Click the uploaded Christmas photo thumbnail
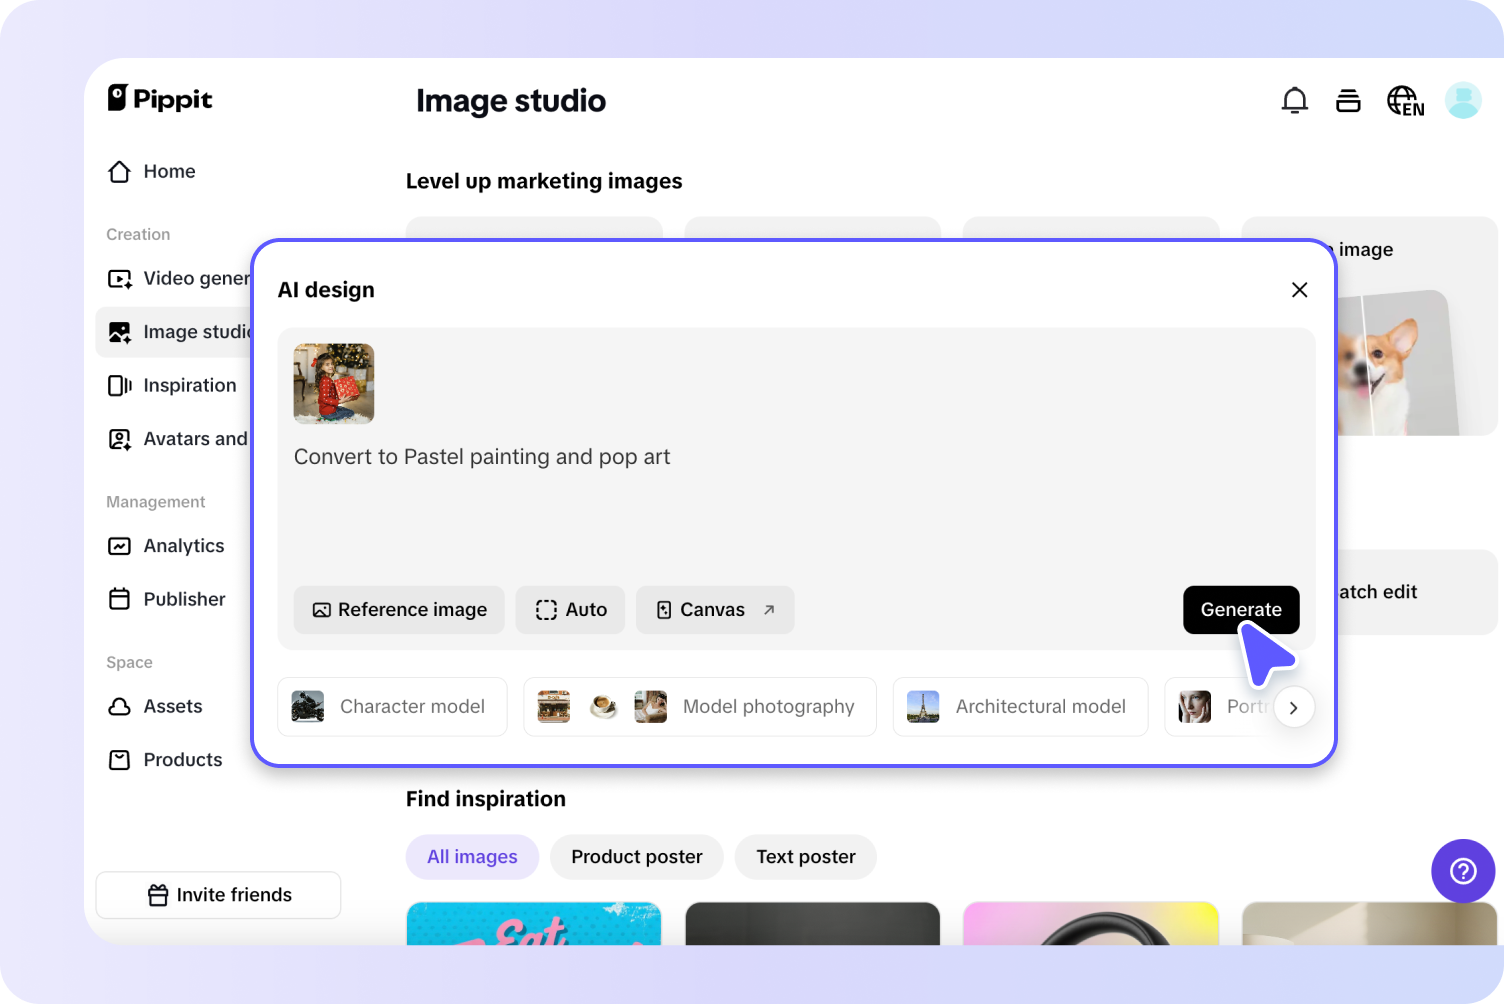1504x1004 pixels. coord(333,384)
